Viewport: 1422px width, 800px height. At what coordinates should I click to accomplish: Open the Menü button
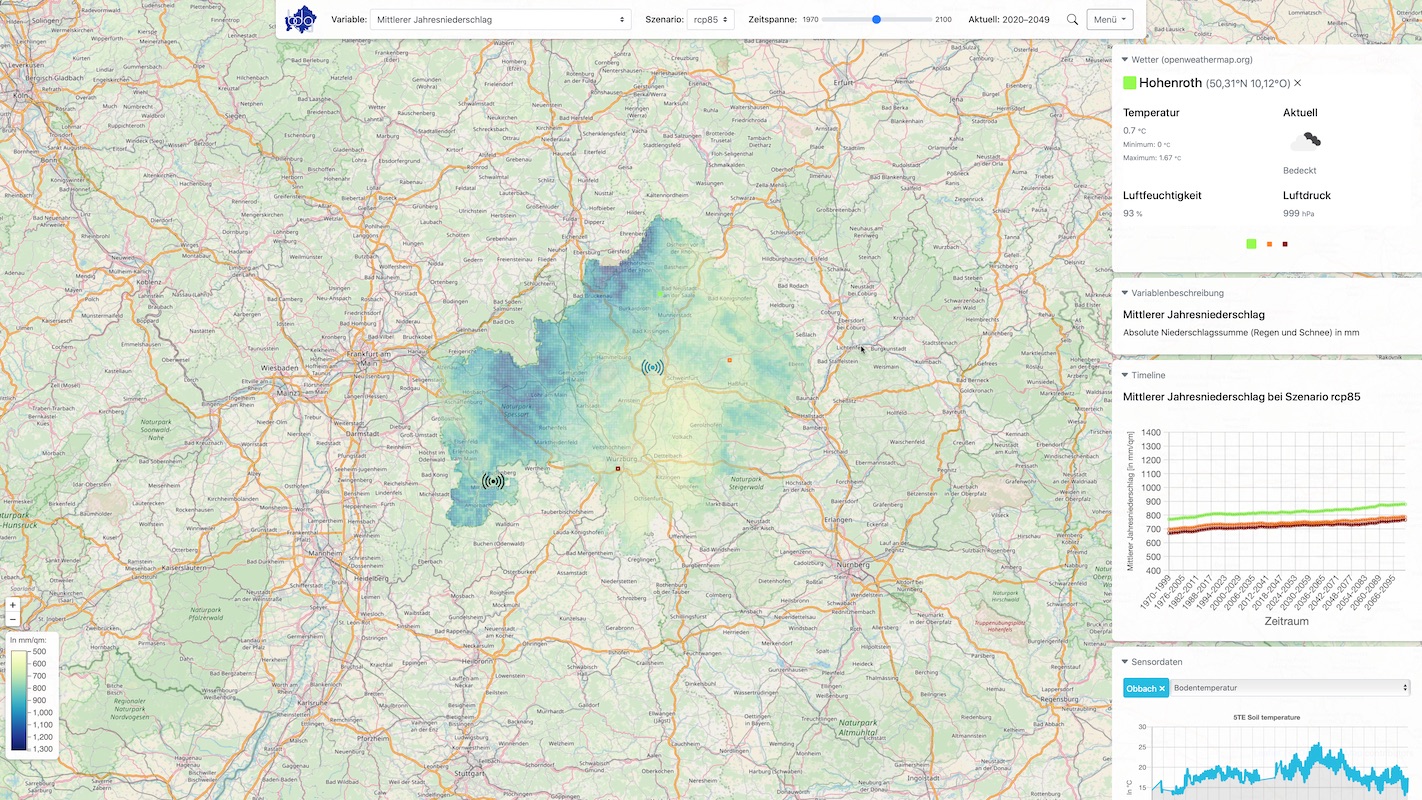pos(1109,19)
